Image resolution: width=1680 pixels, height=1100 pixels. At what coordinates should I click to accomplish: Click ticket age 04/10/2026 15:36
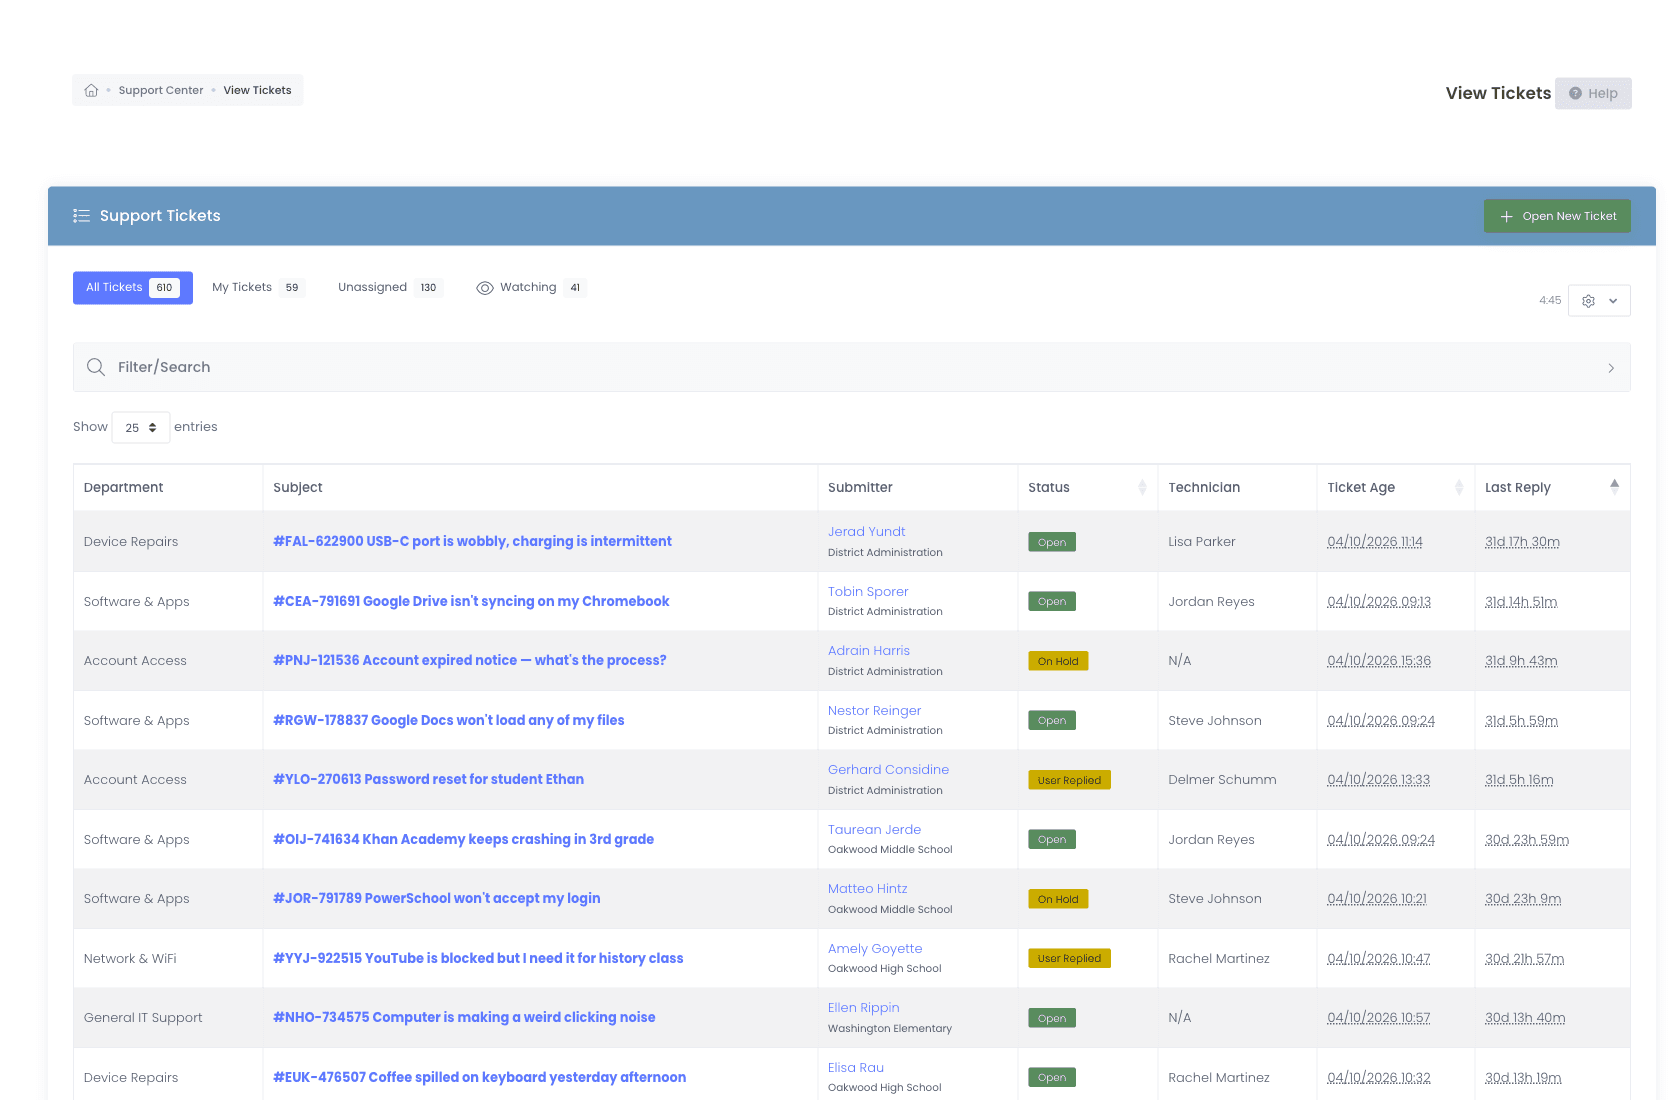tap(1379, 661)
